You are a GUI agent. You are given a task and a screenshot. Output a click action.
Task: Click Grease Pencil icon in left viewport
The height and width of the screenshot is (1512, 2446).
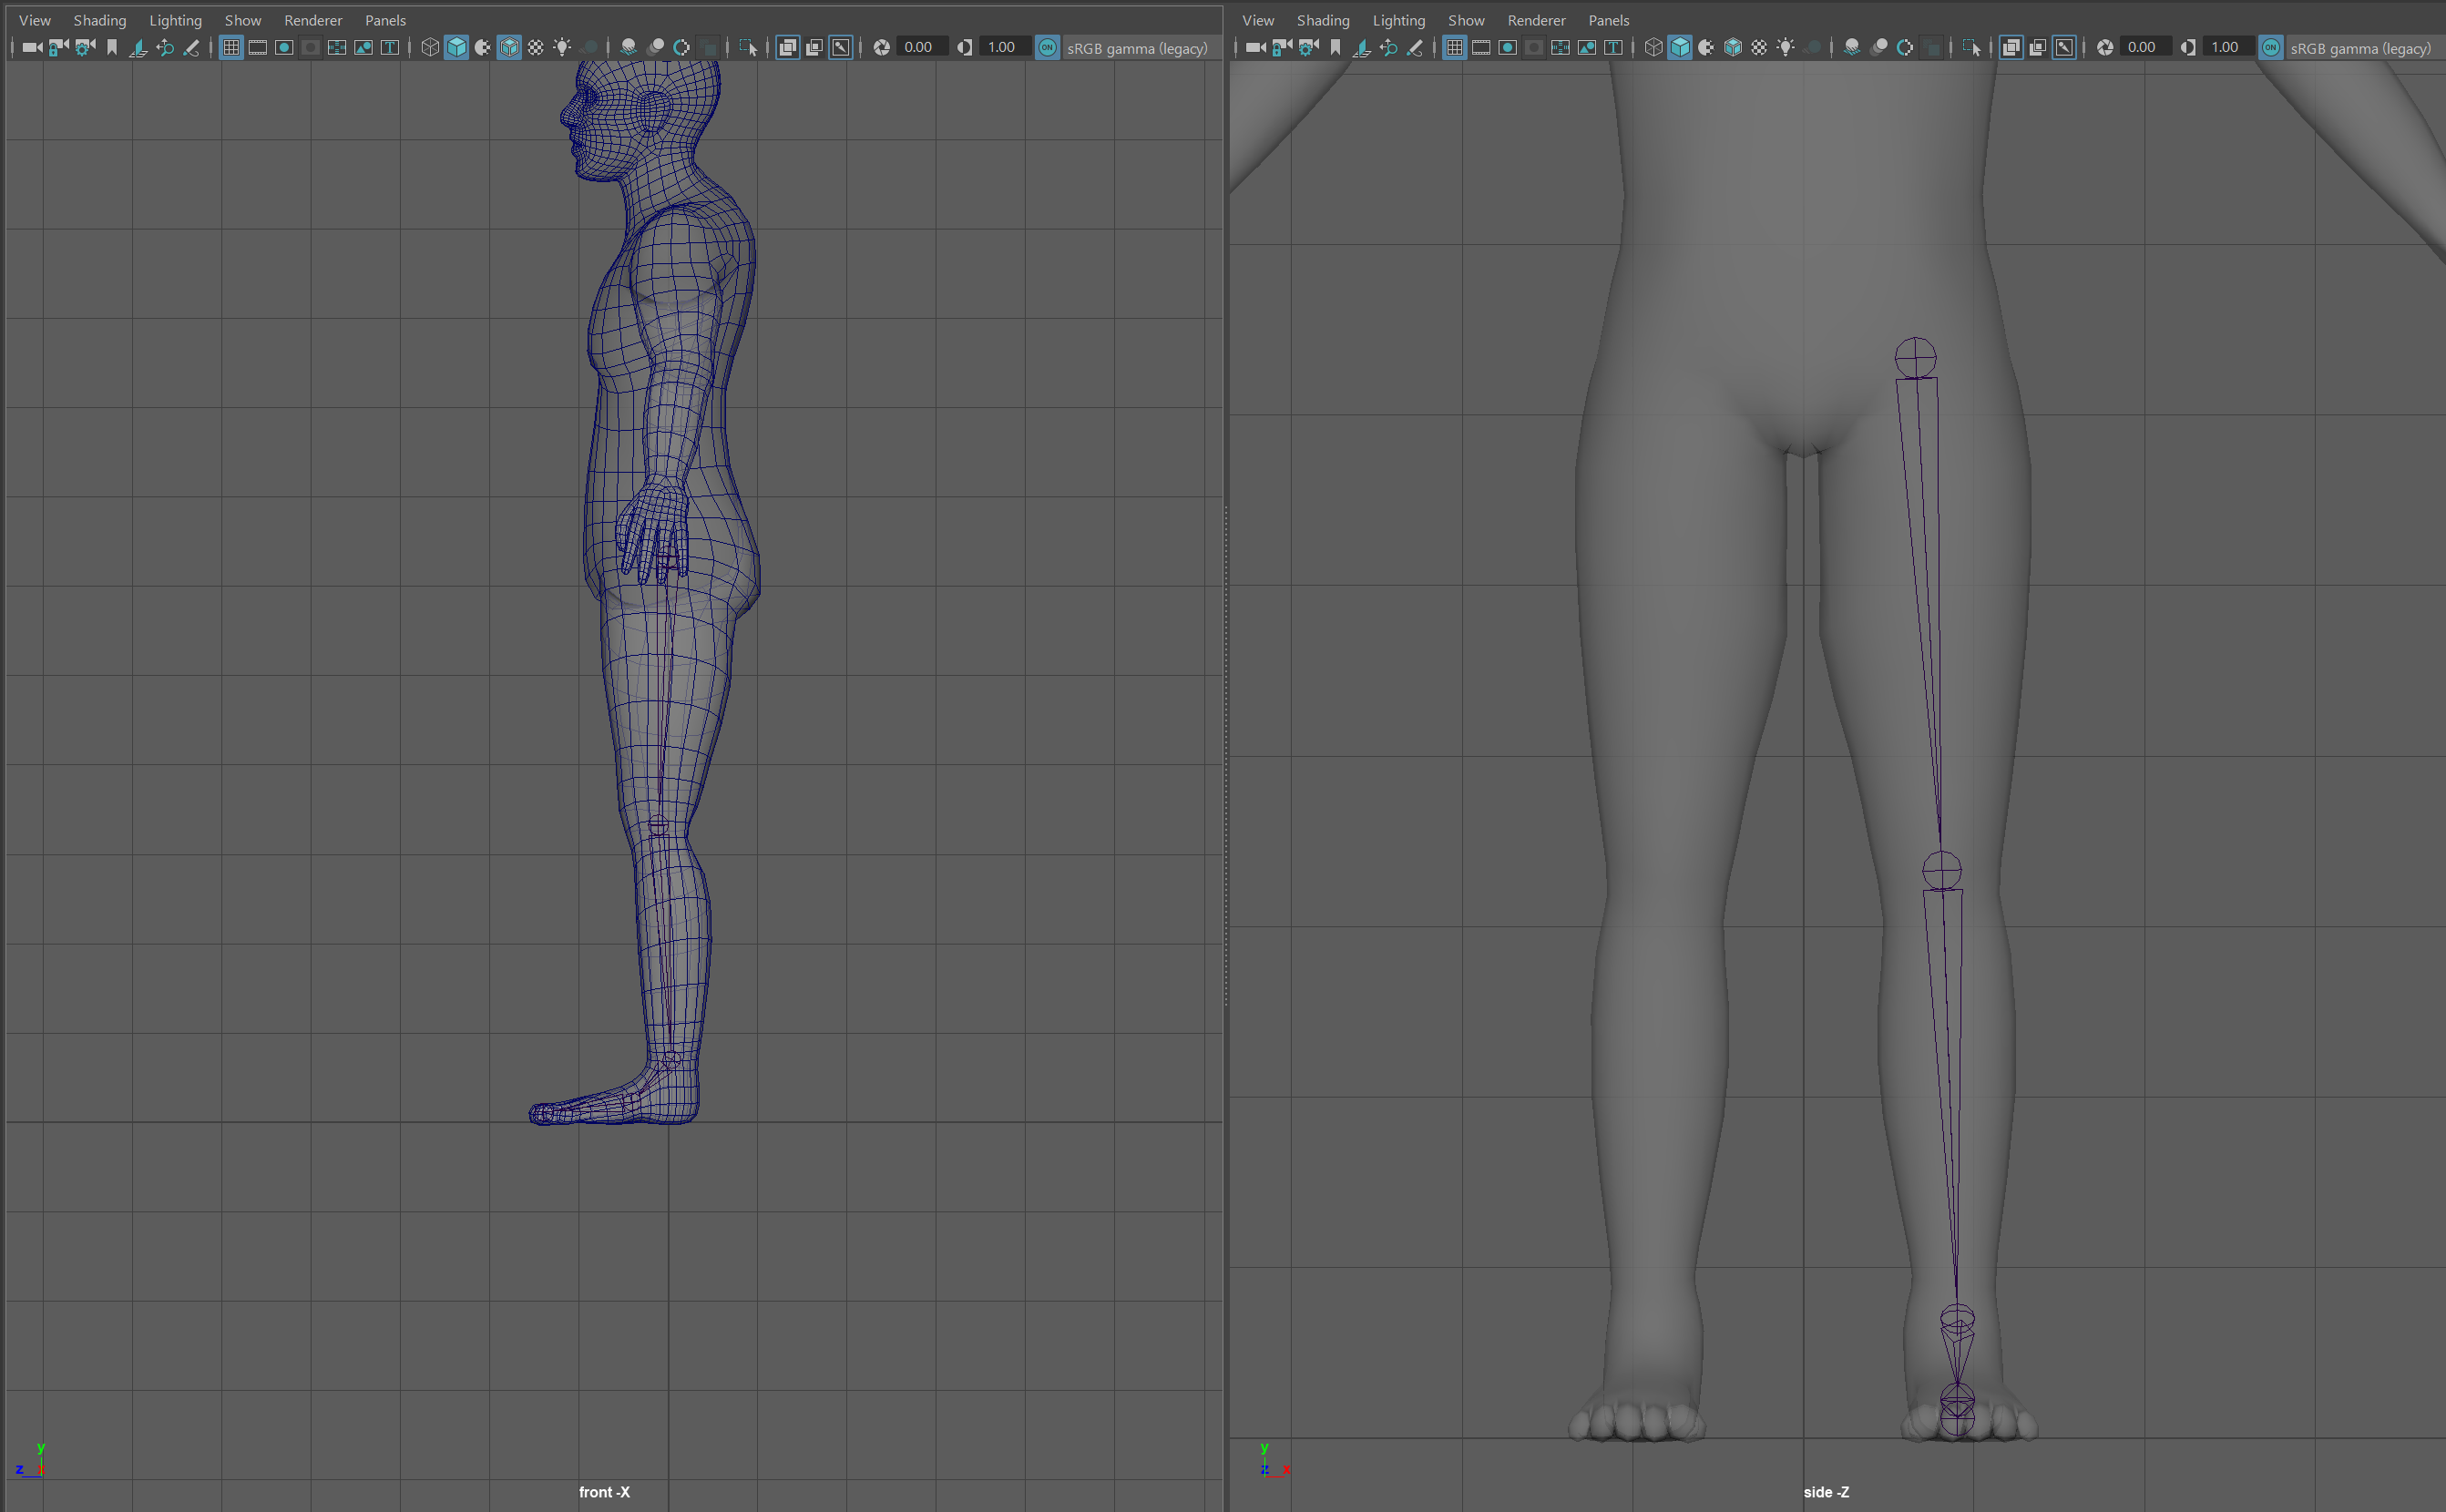pyautogui.click(x=191, y=47)
